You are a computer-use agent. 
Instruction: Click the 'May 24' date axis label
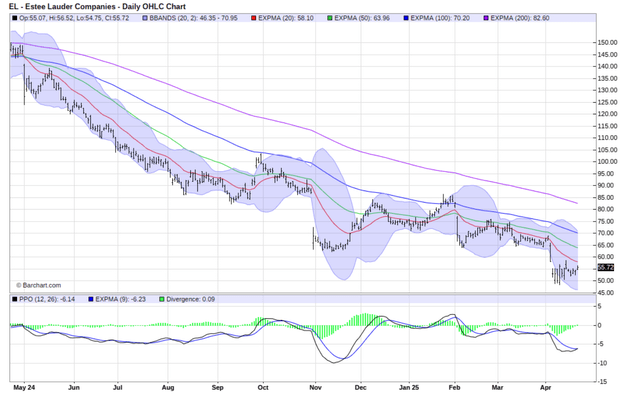pos(24,388)
